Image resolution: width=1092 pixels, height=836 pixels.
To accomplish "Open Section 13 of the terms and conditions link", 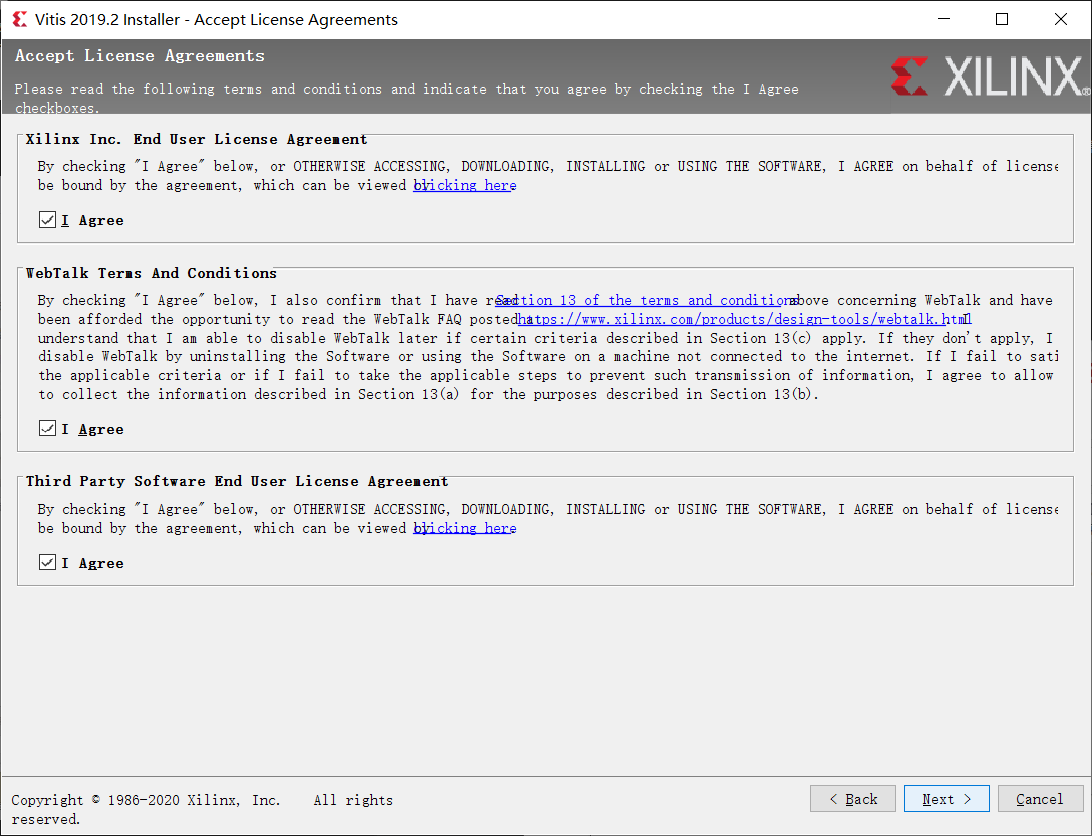I will coord(646,300).
